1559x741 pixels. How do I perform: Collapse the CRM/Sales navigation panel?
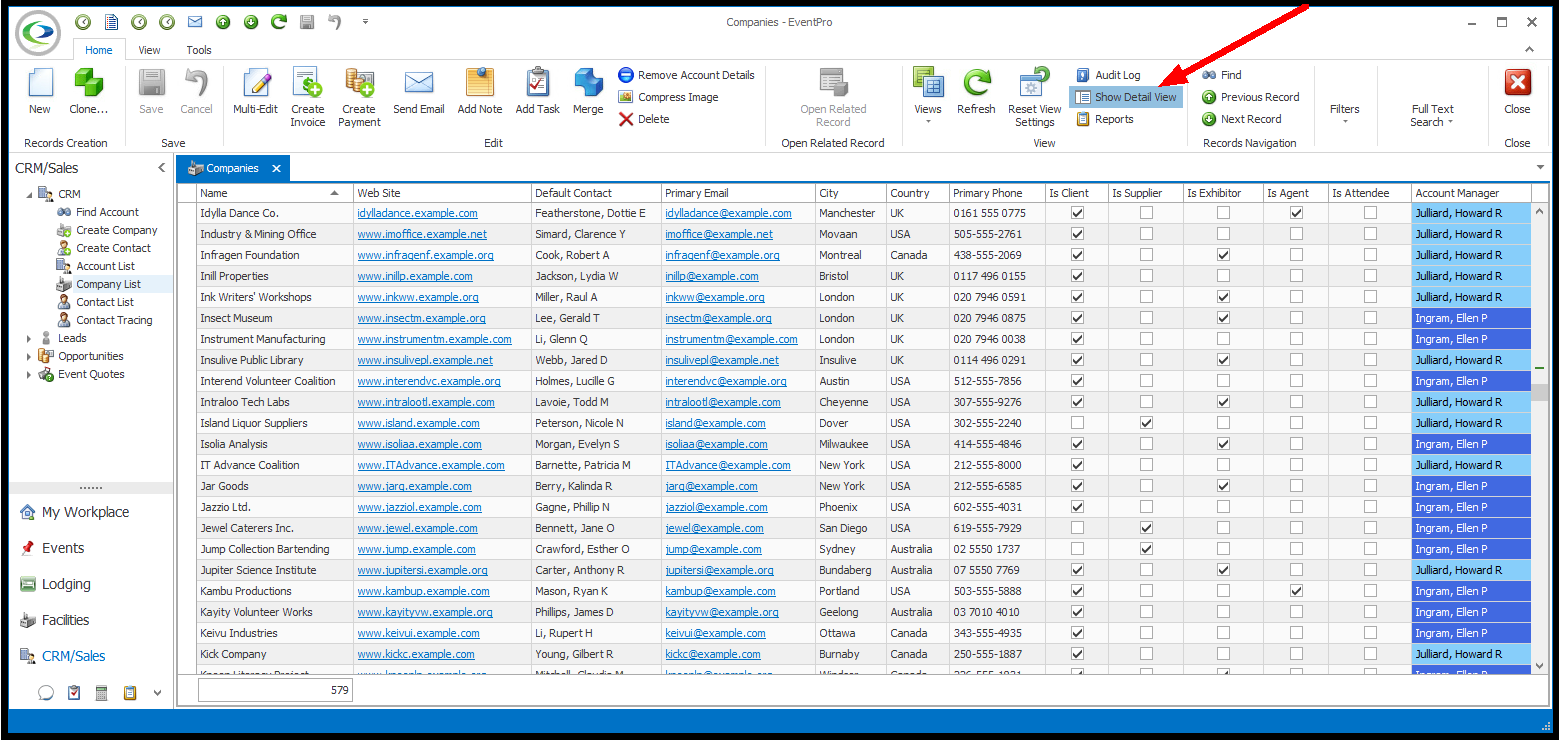point(162,168)
